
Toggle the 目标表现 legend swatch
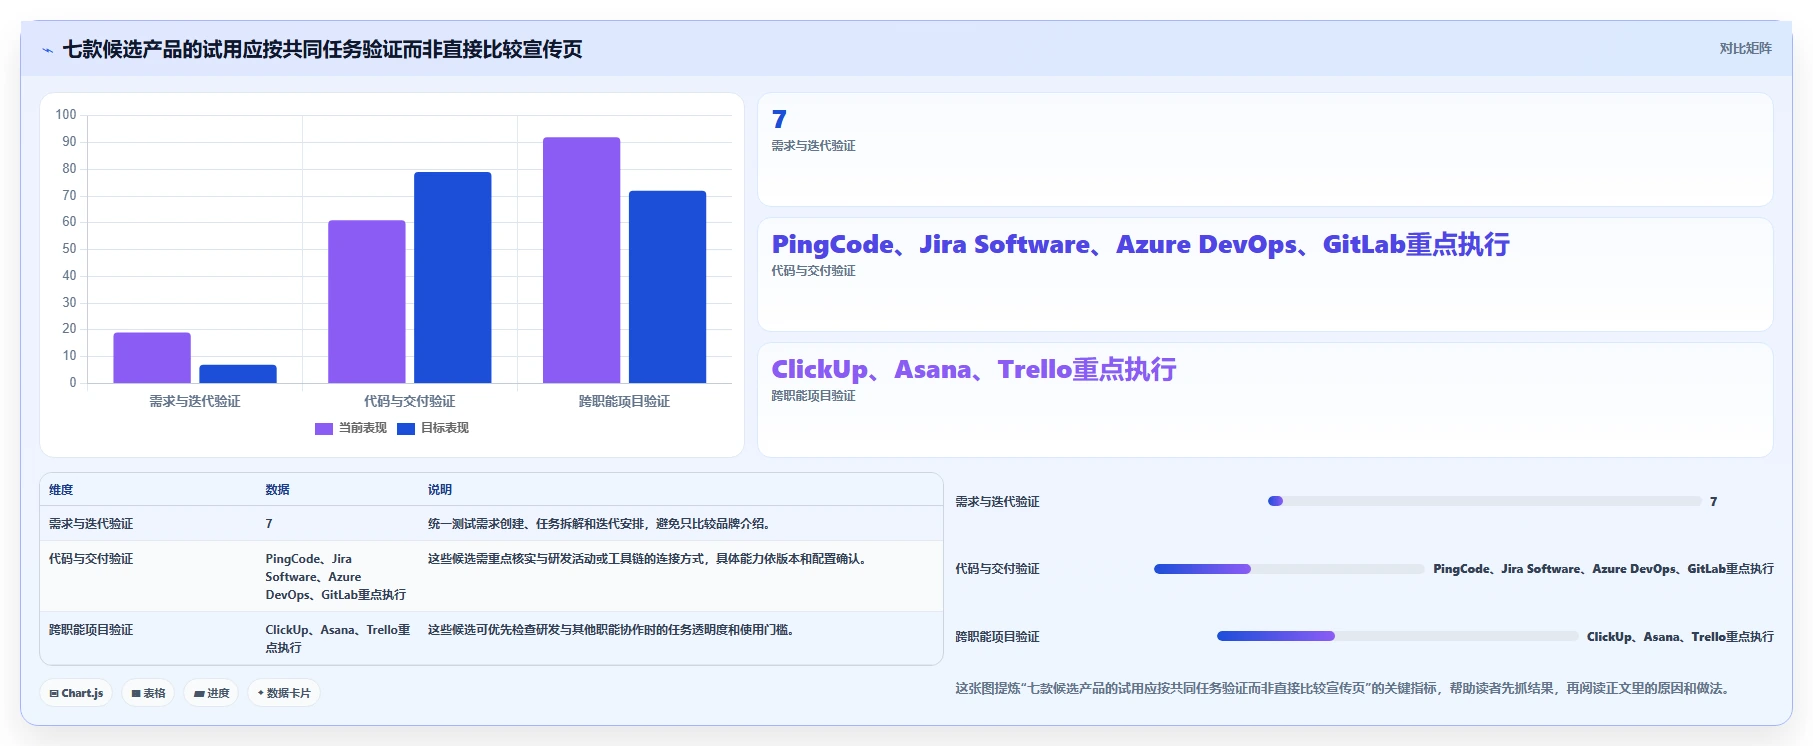405,428
